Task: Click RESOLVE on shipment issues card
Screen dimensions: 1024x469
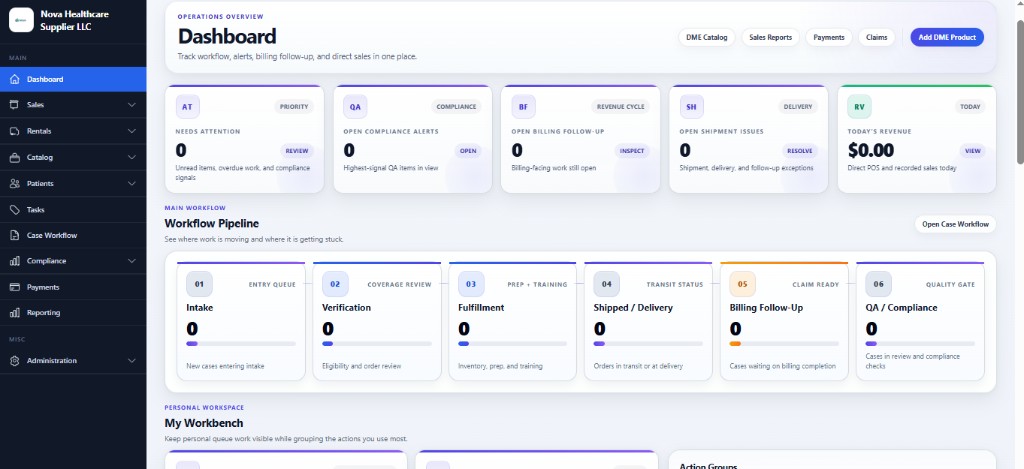Action: pyautogui.click(x=799, y=151)
